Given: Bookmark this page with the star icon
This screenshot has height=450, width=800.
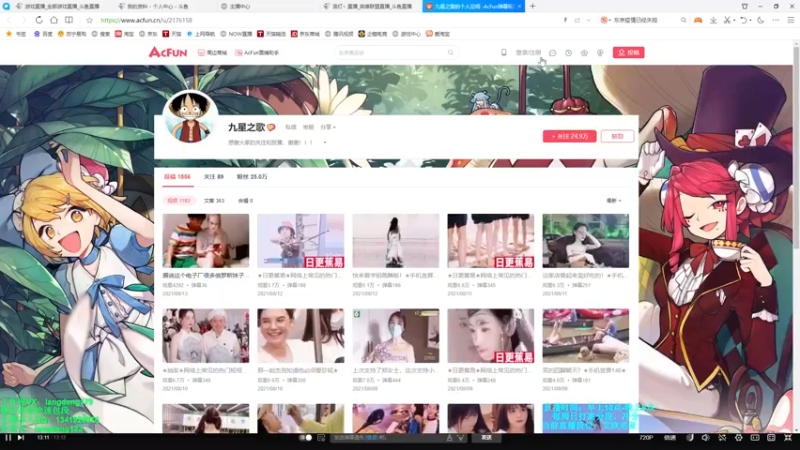Looking at the screenshot, I should 89,20.
